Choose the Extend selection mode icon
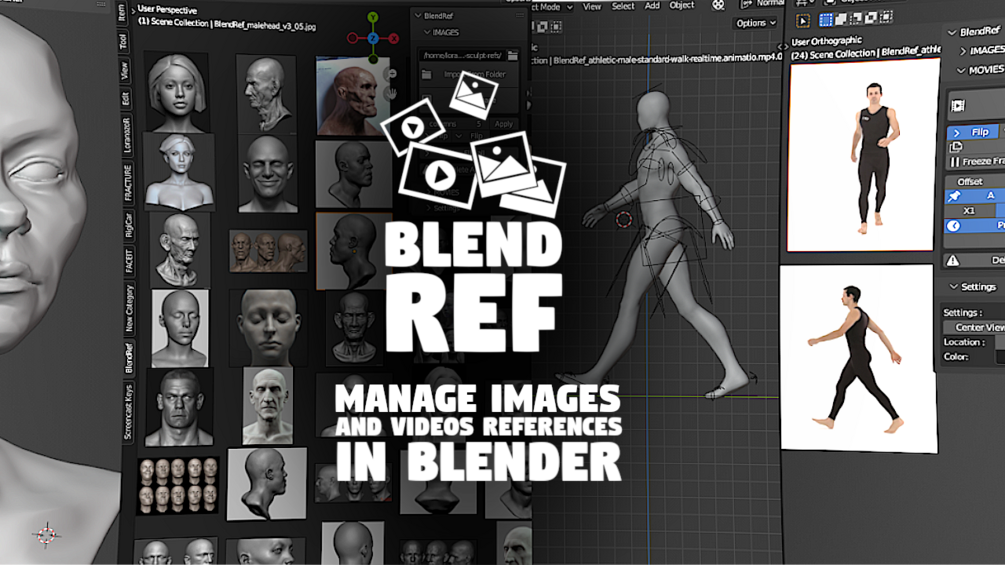1005x565 pixels. 841,19
